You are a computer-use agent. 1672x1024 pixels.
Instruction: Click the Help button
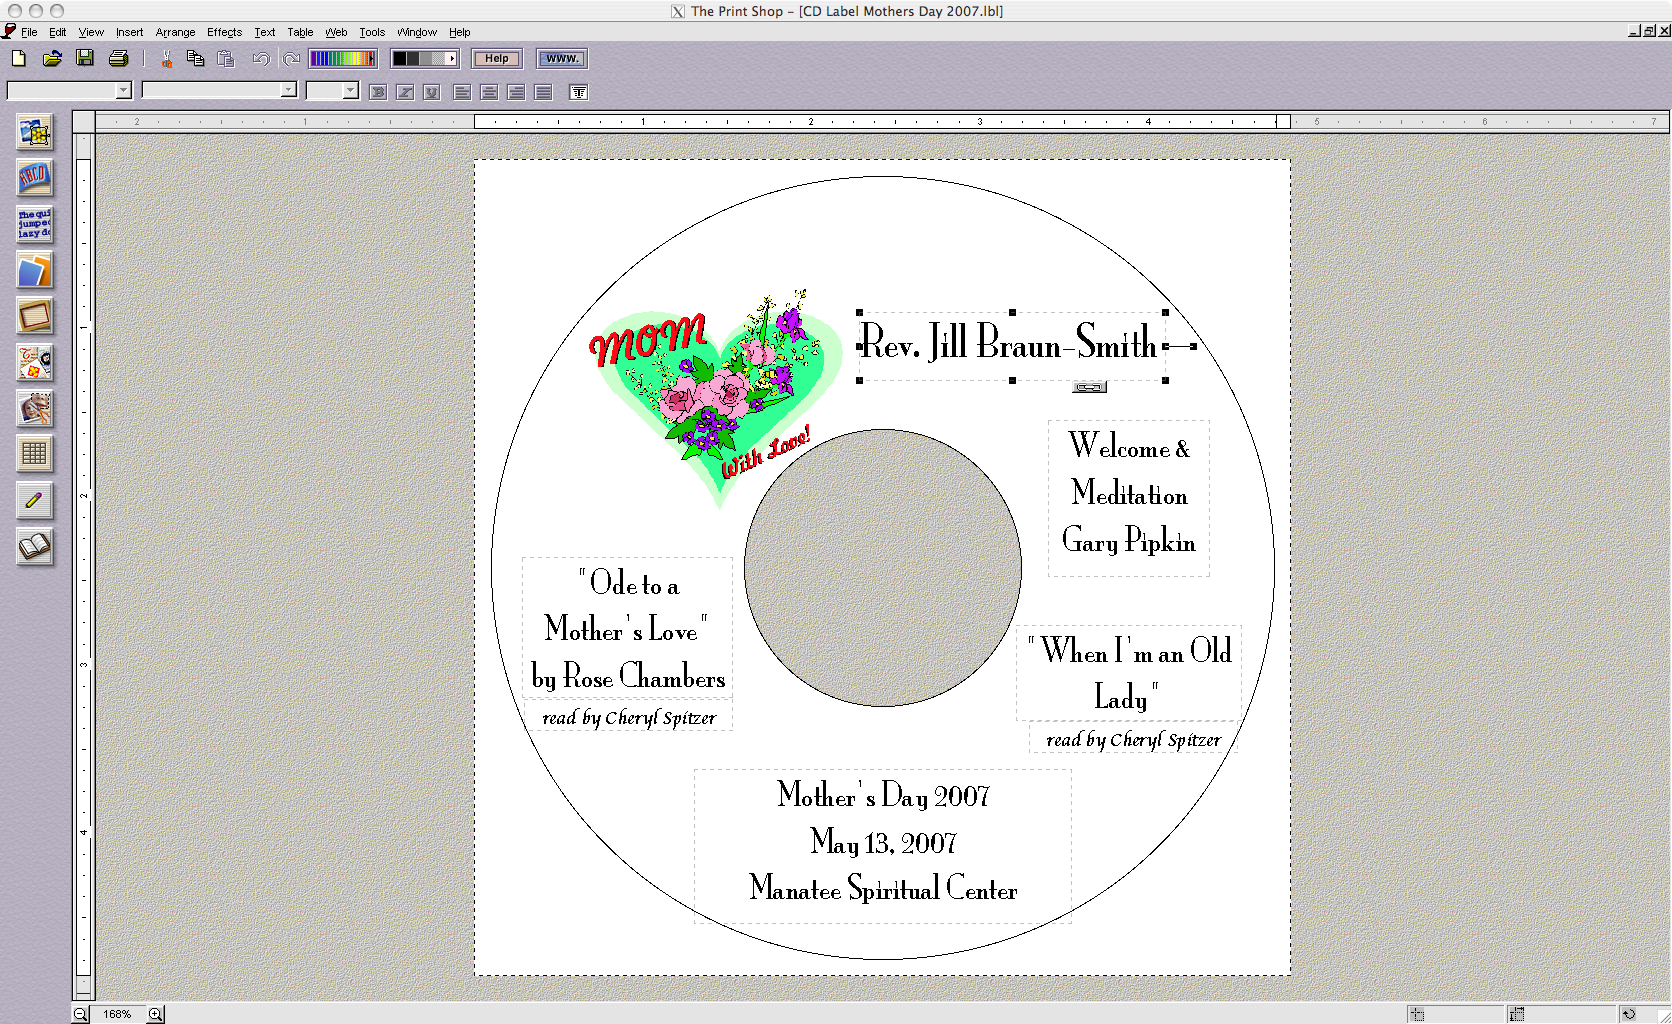pos(496,58)
